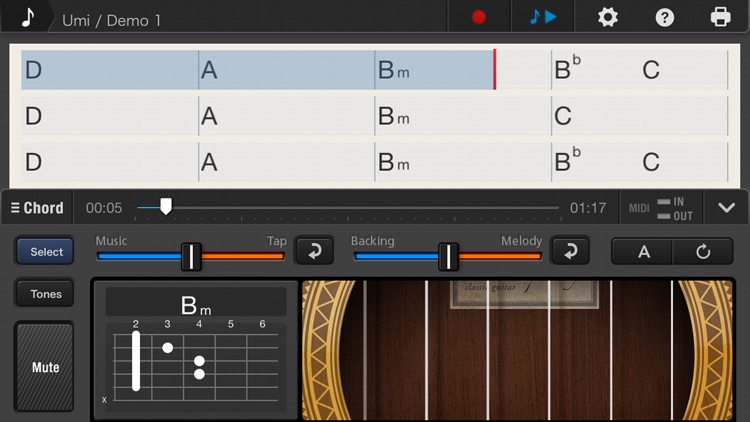
Task: Select the Bb chord in the third row
Action: (567, 161)
